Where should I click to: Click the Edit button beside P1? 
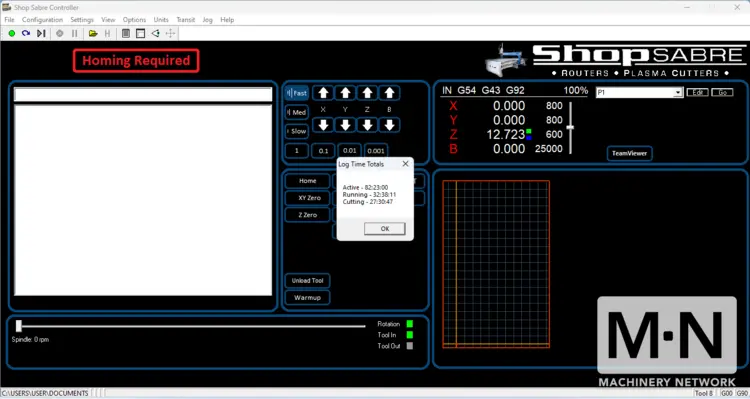(x=697, y=92)
